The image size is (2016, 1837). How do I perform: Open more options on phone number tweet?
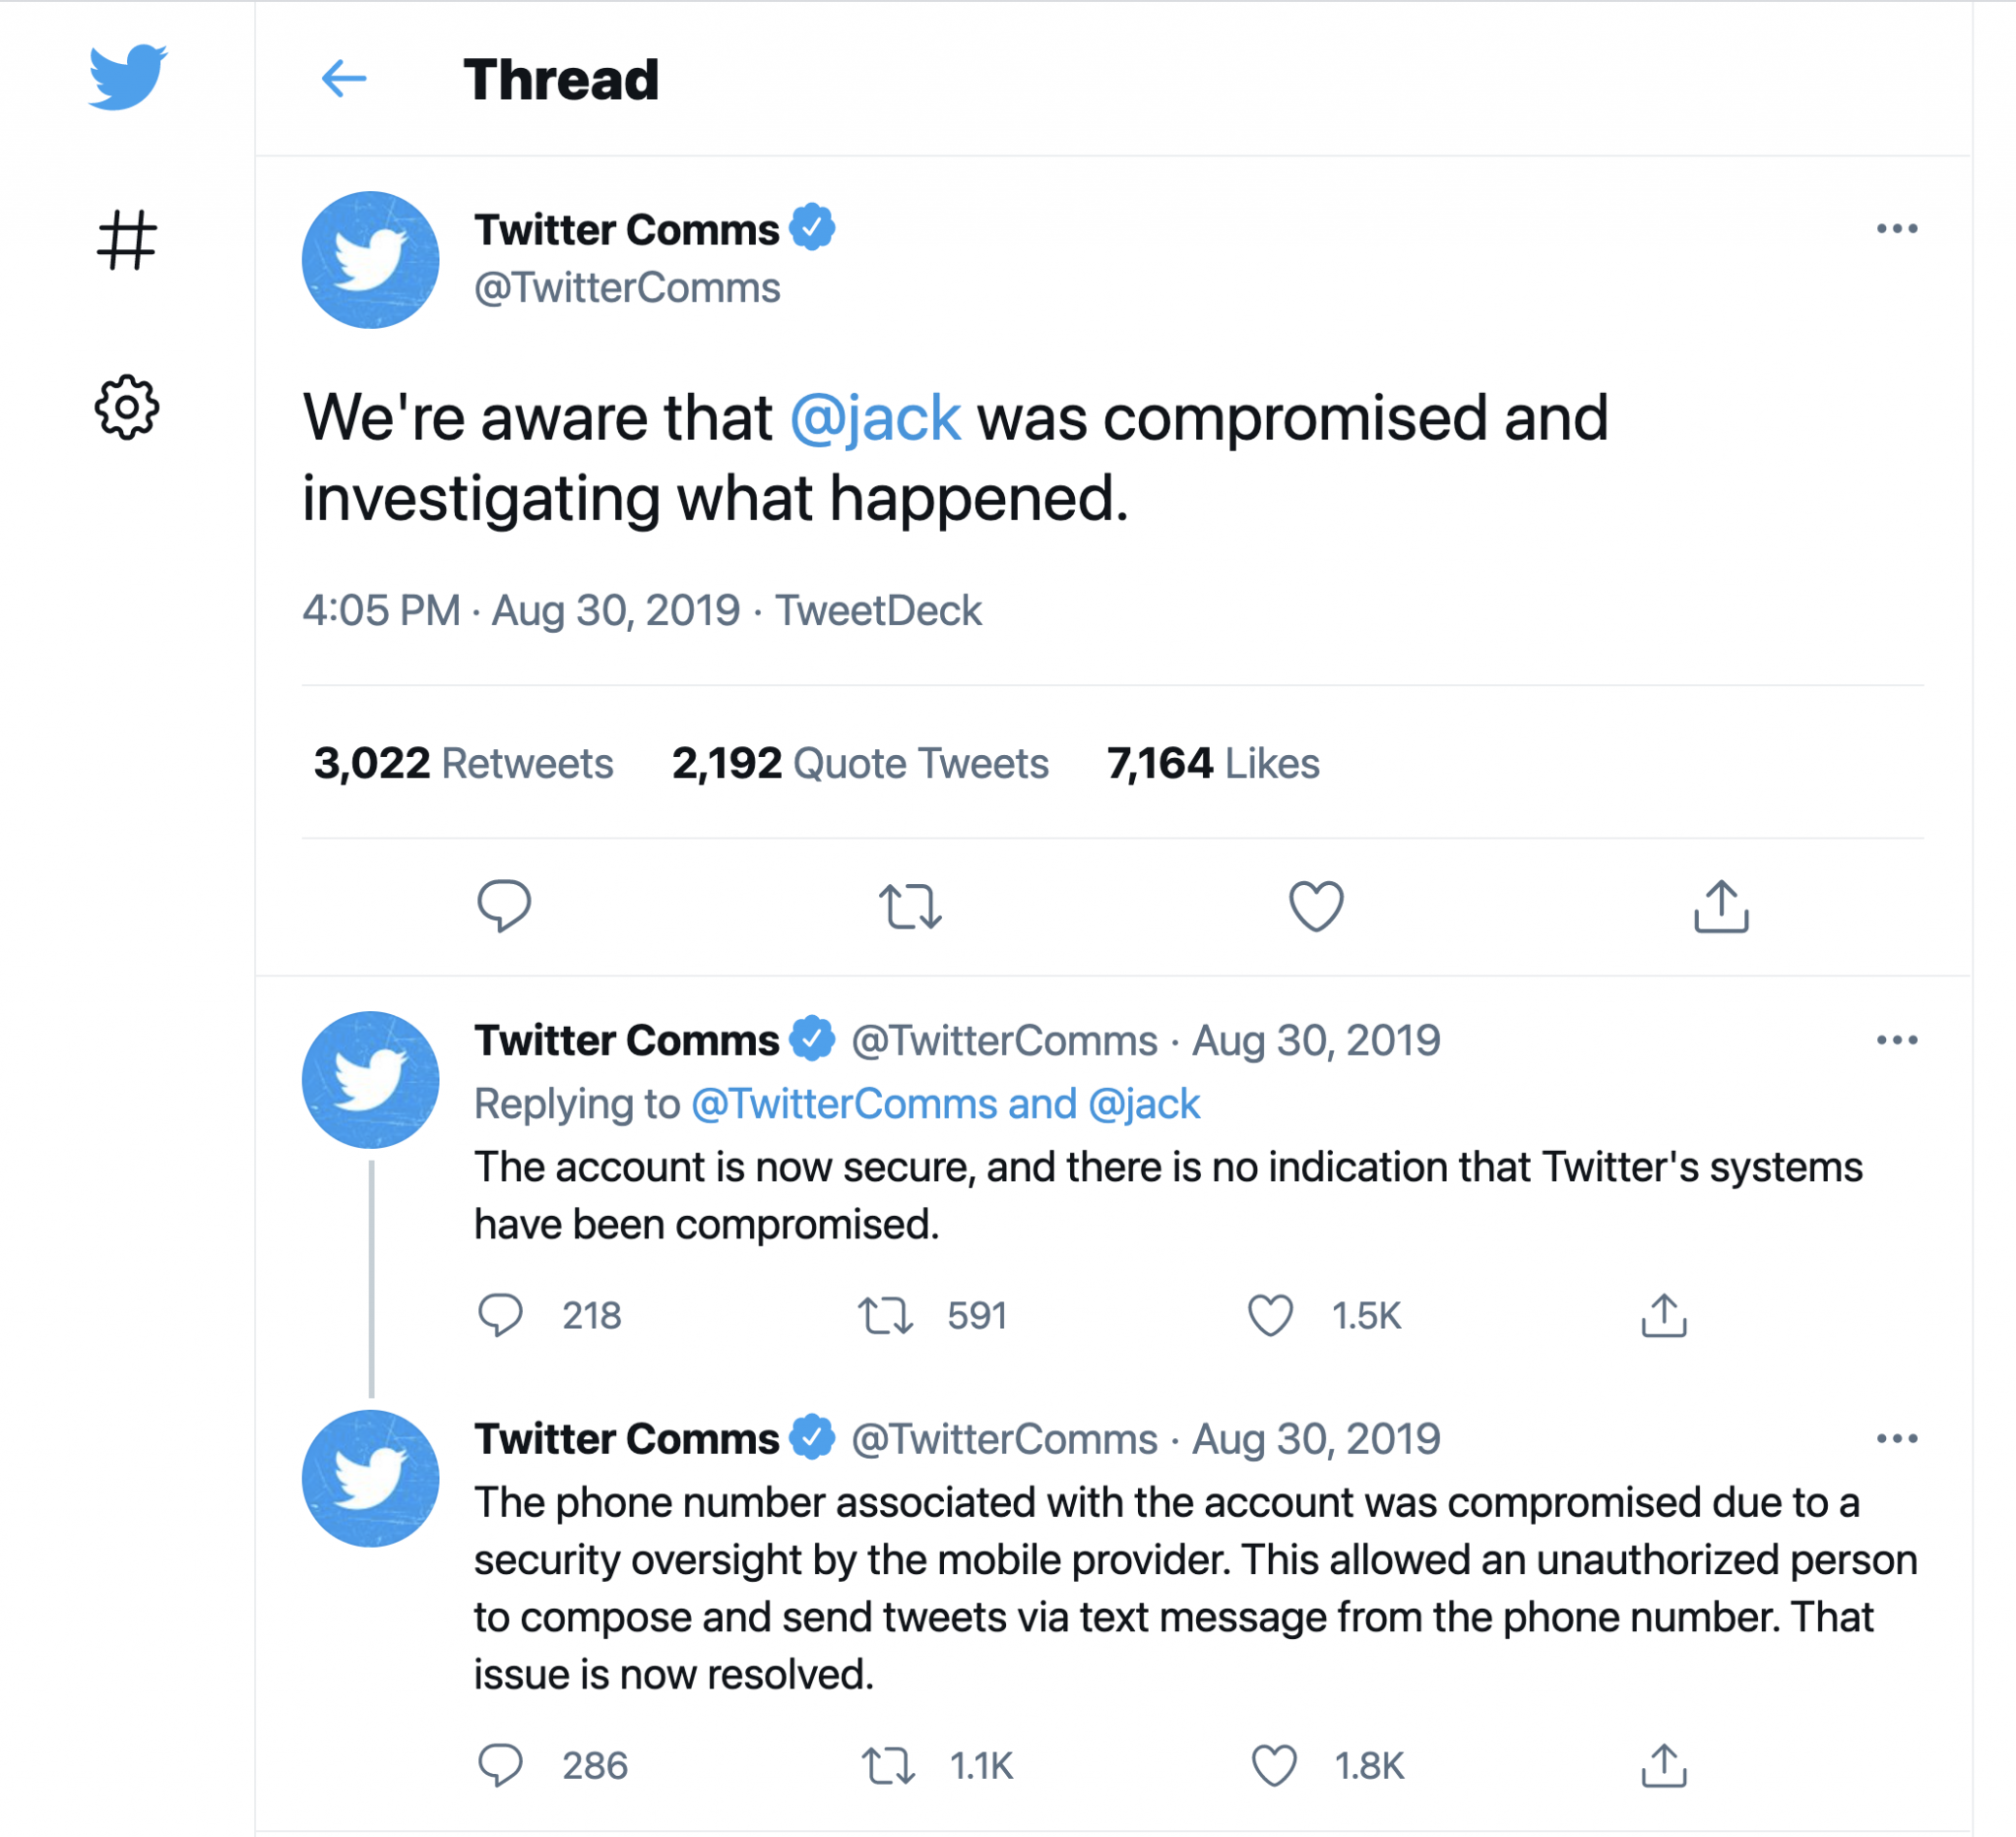pyautogui.click(x=1896, y=1438)
